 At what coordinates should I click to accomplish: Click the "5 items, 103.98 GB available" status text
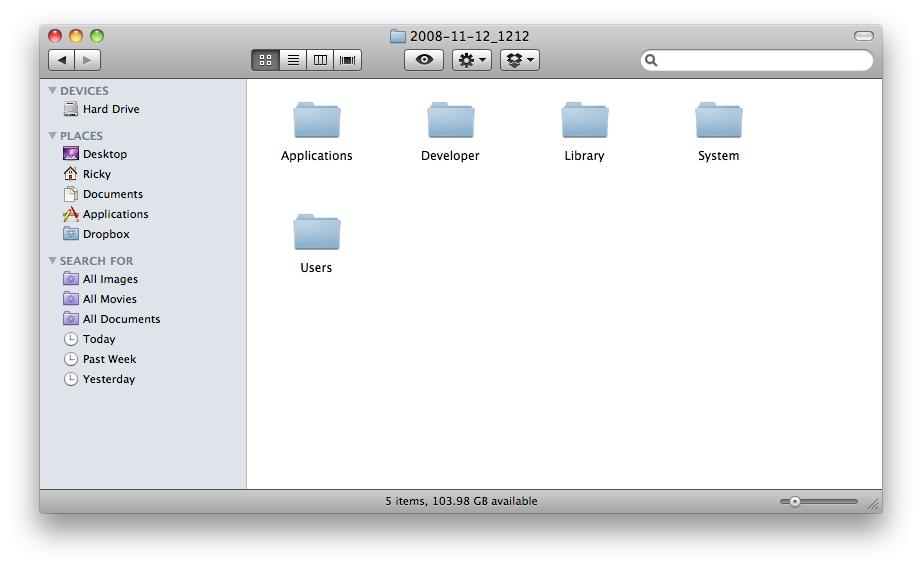(x=462, y=501)
